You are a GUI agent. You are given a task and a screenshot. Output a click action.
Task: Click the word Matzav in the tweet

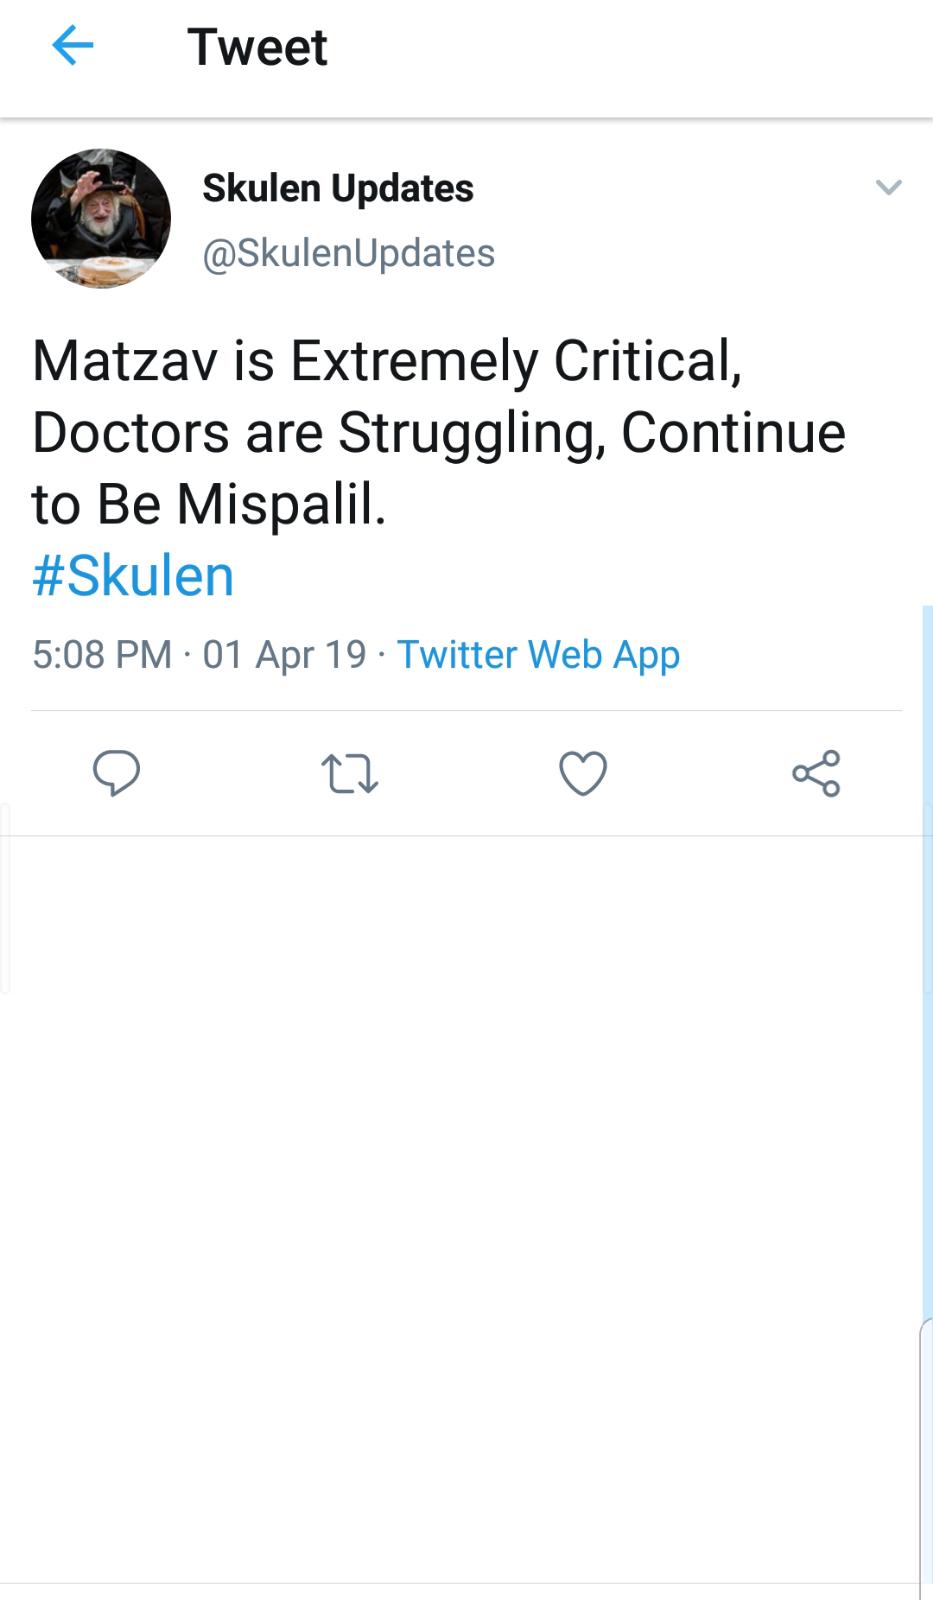[x=125, y=361]
